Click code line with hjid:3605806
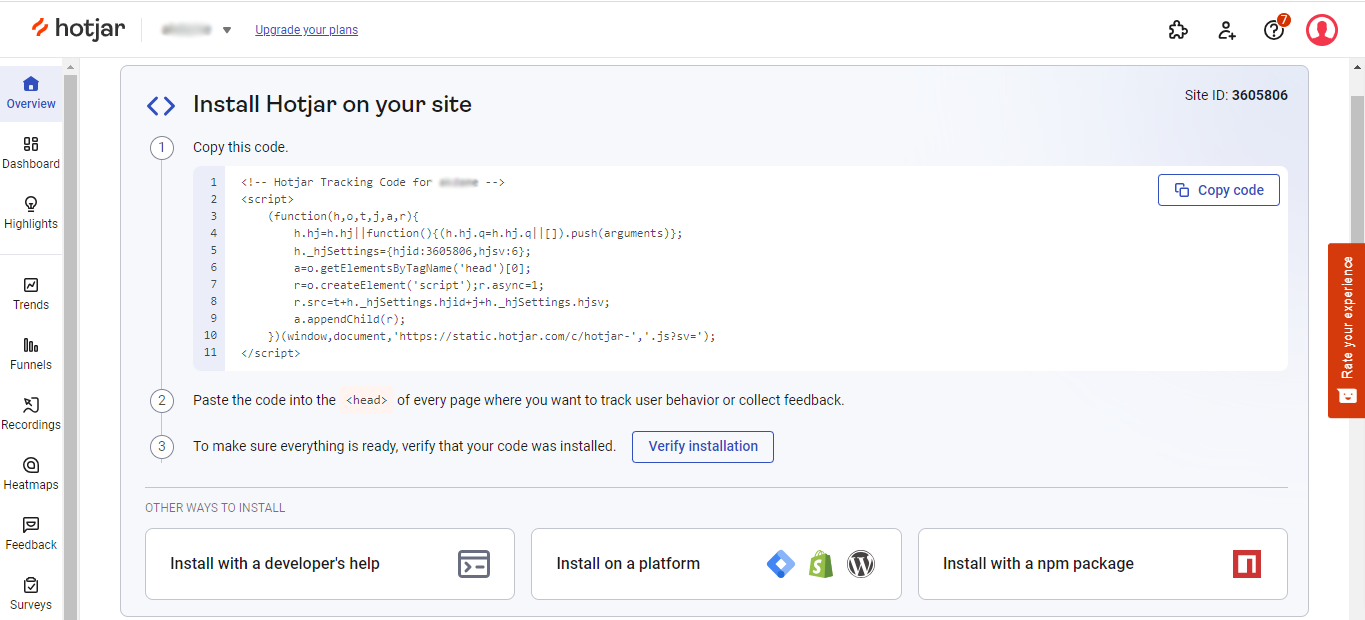 413,251
